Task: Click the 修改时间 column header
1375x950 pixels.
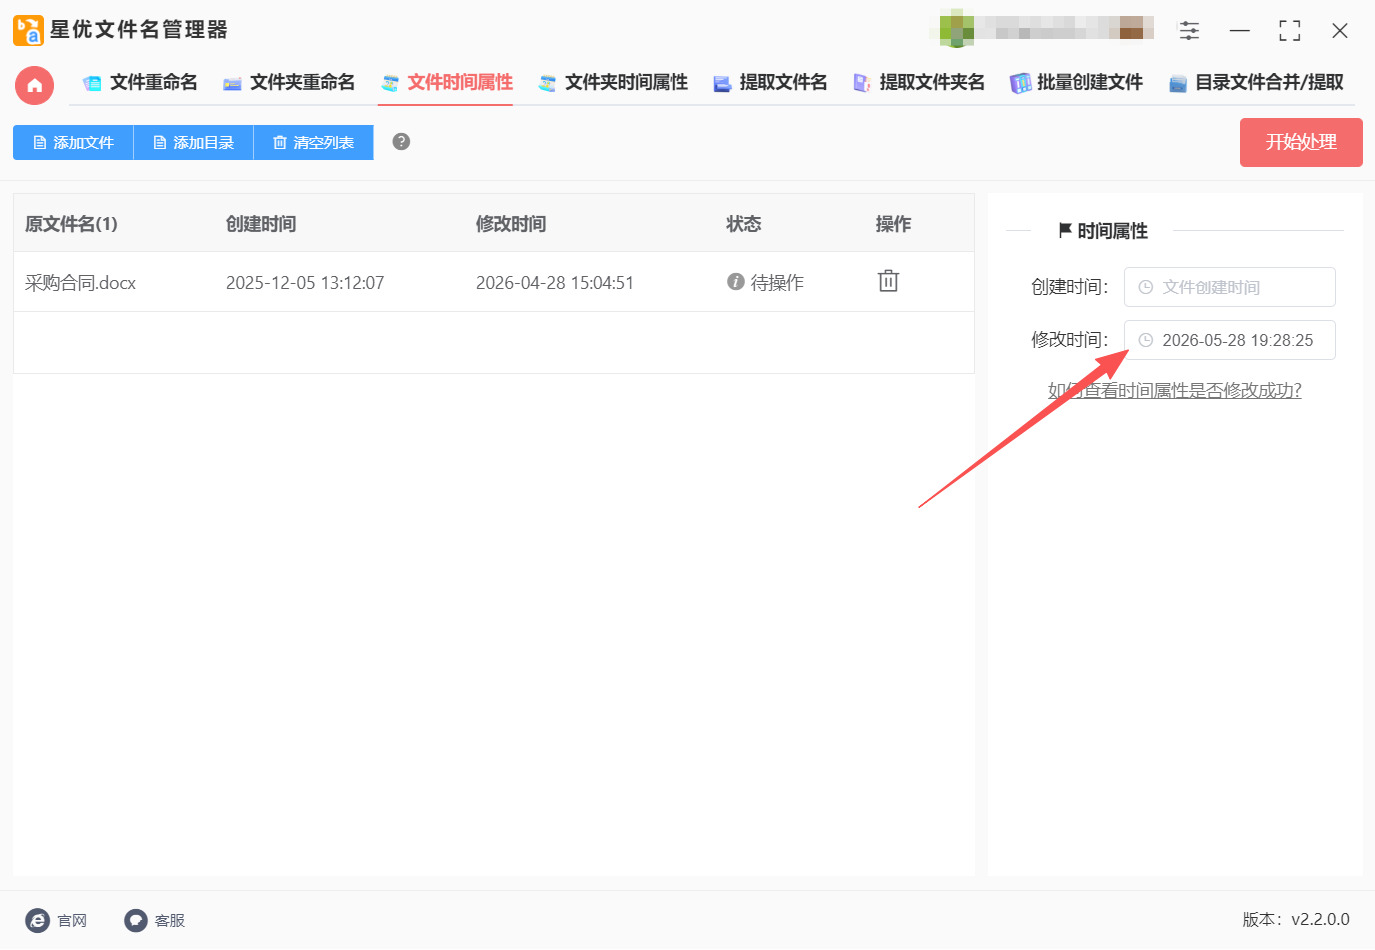Action: pyautogui.click(x=511, y=224)
